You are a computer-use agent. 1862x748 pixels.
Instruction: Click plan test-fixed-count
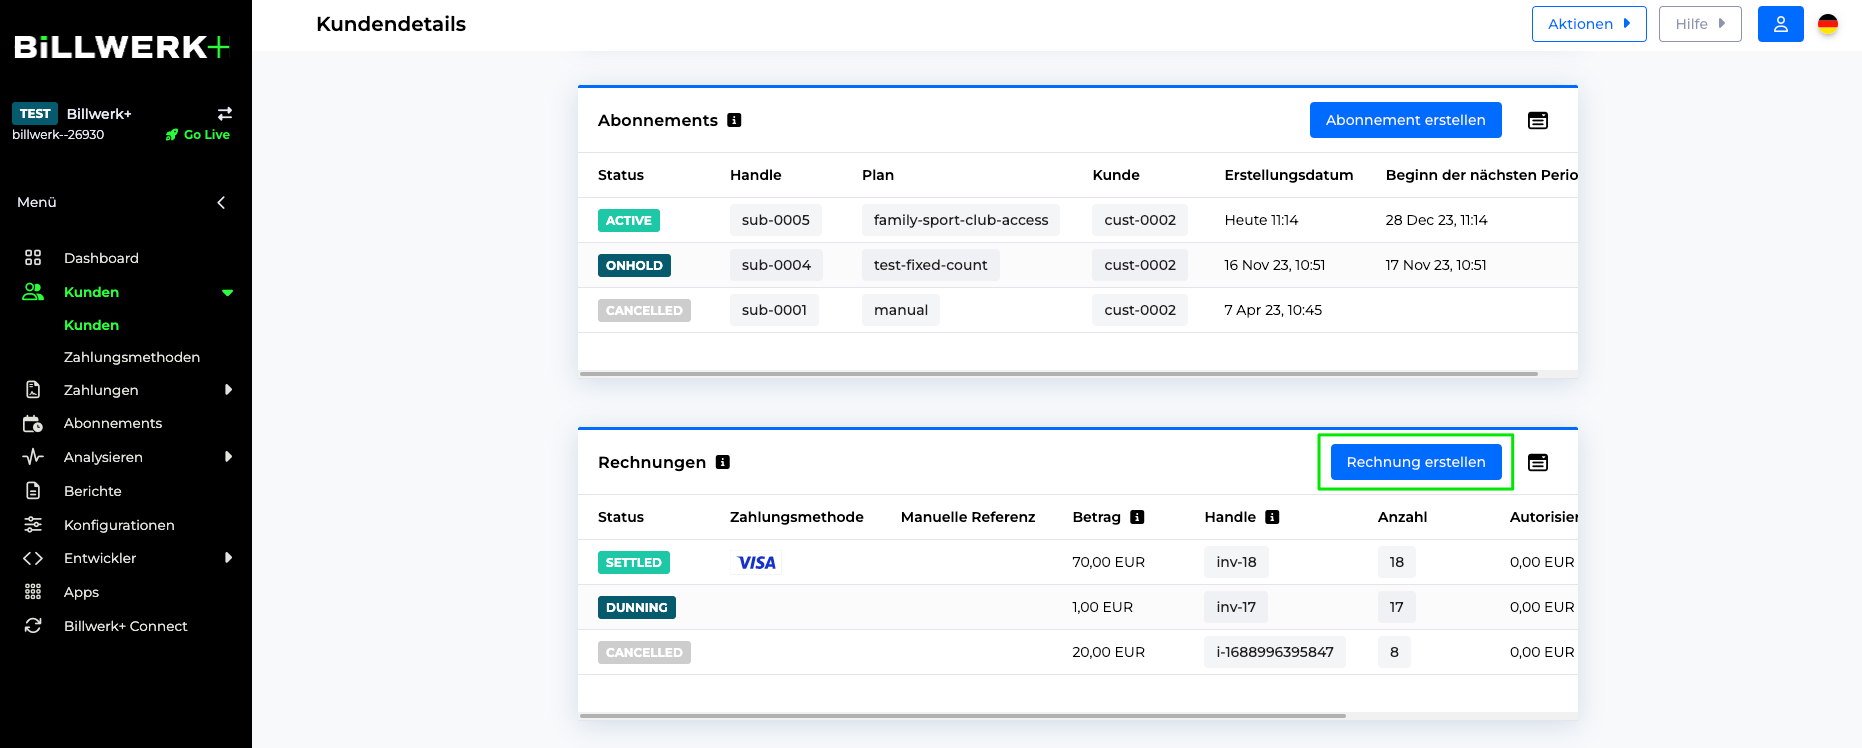tap(930, 265)
